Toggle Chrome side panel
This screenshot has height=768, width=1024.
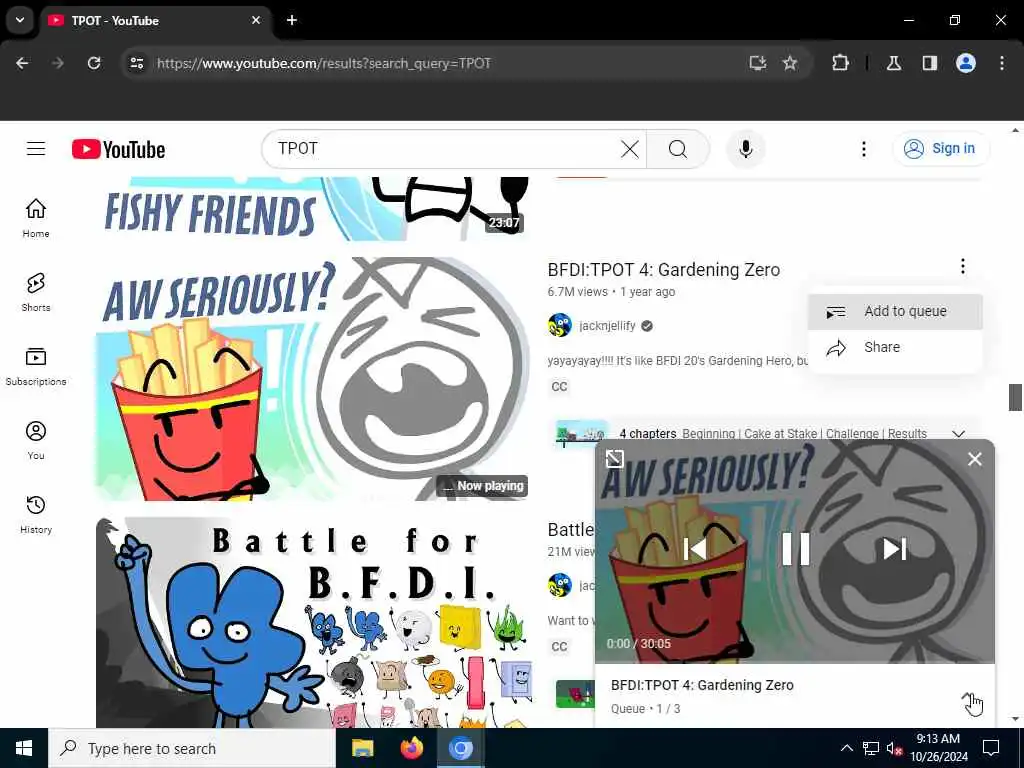[929, 63]
